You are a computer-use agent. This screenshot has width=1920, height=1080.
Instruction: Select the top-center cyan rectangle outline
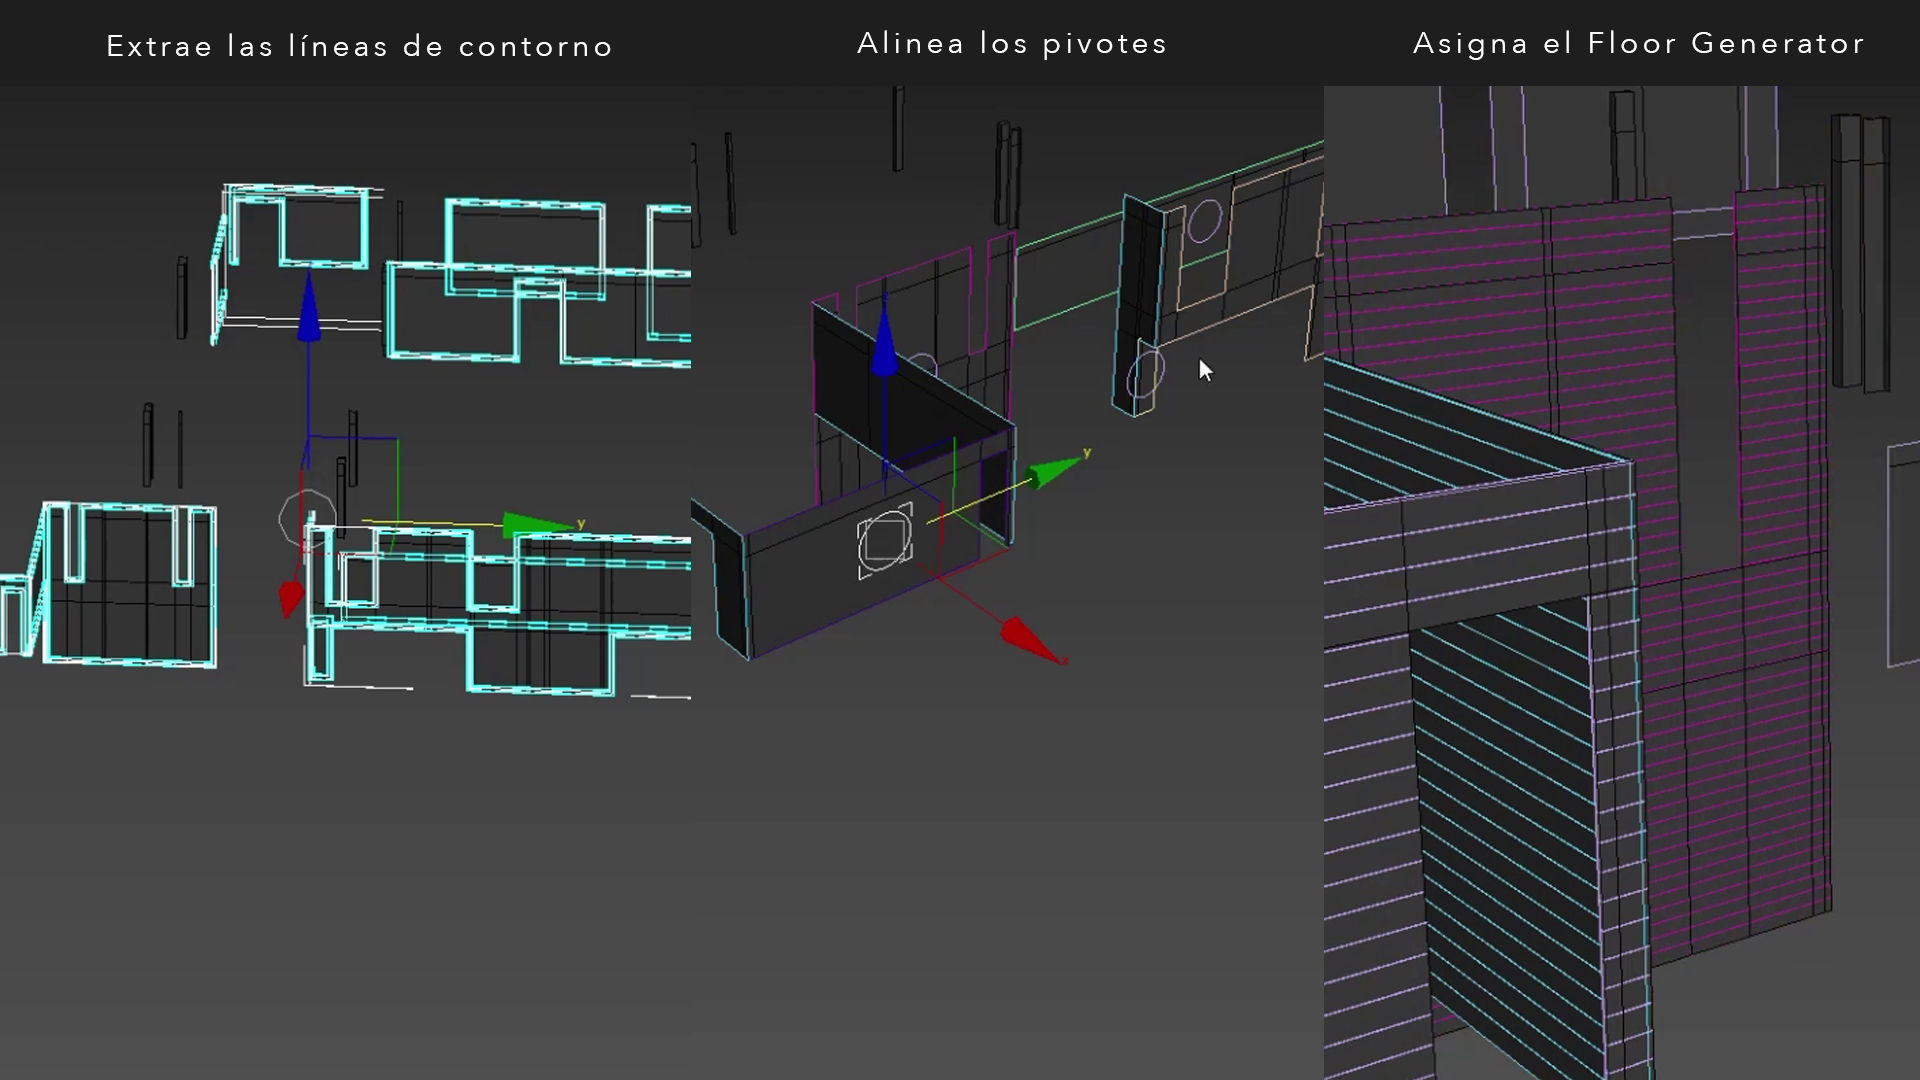(524, 205)
